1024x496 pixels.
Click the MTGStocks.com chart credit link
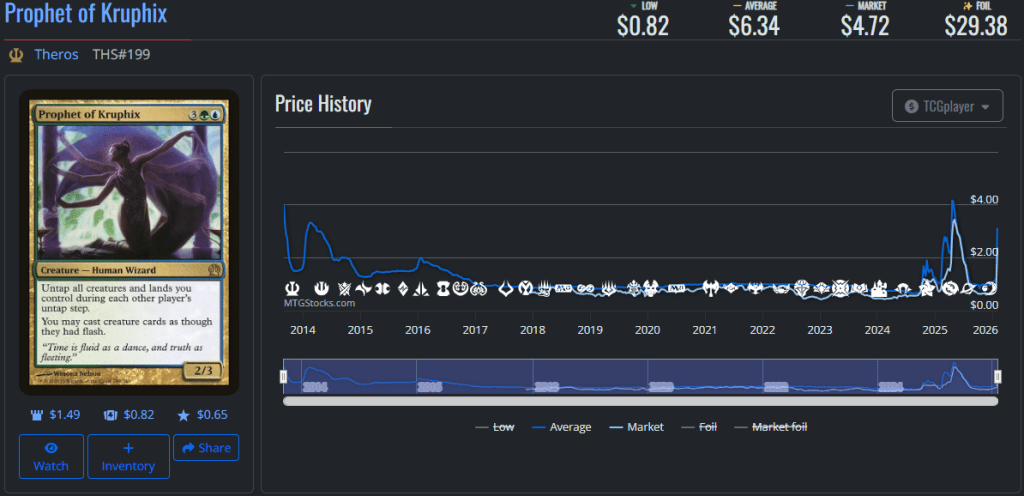click(319, 302)
